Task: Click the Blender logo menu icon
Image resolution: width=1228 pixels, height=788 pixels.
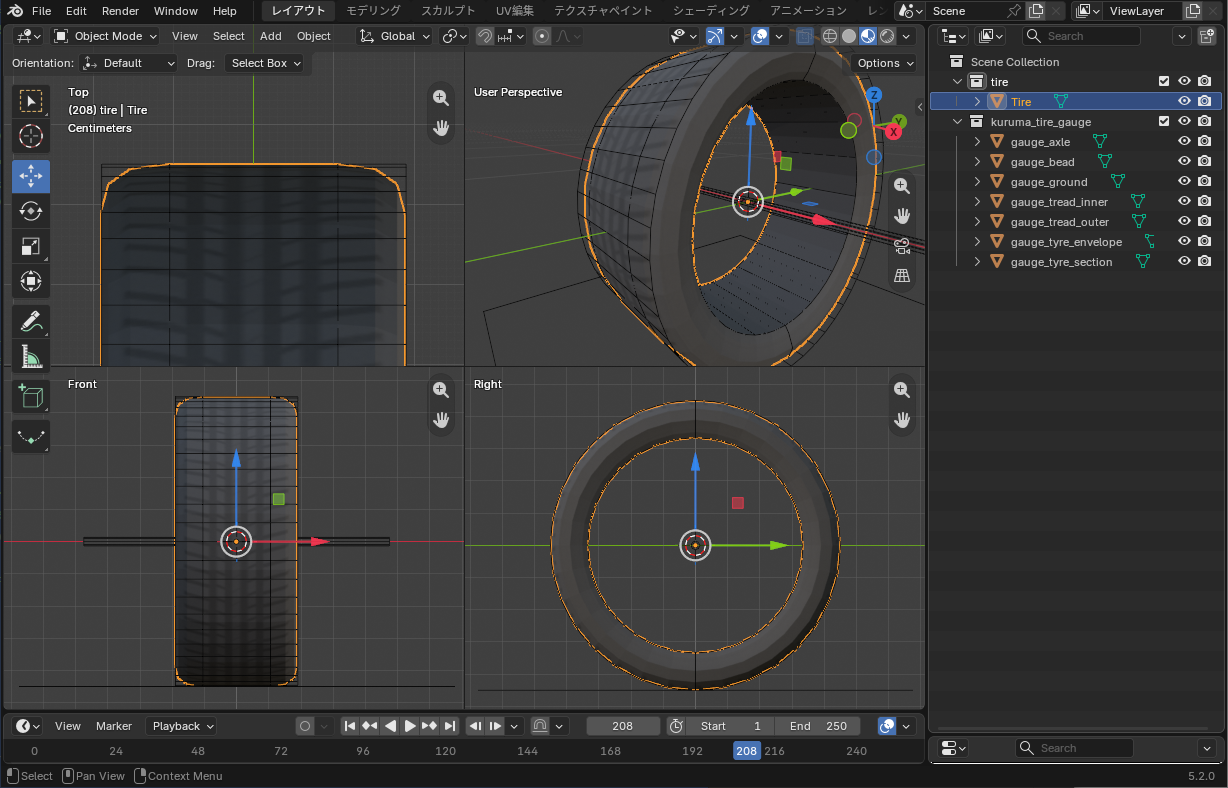Action: (x=14, y=11)
